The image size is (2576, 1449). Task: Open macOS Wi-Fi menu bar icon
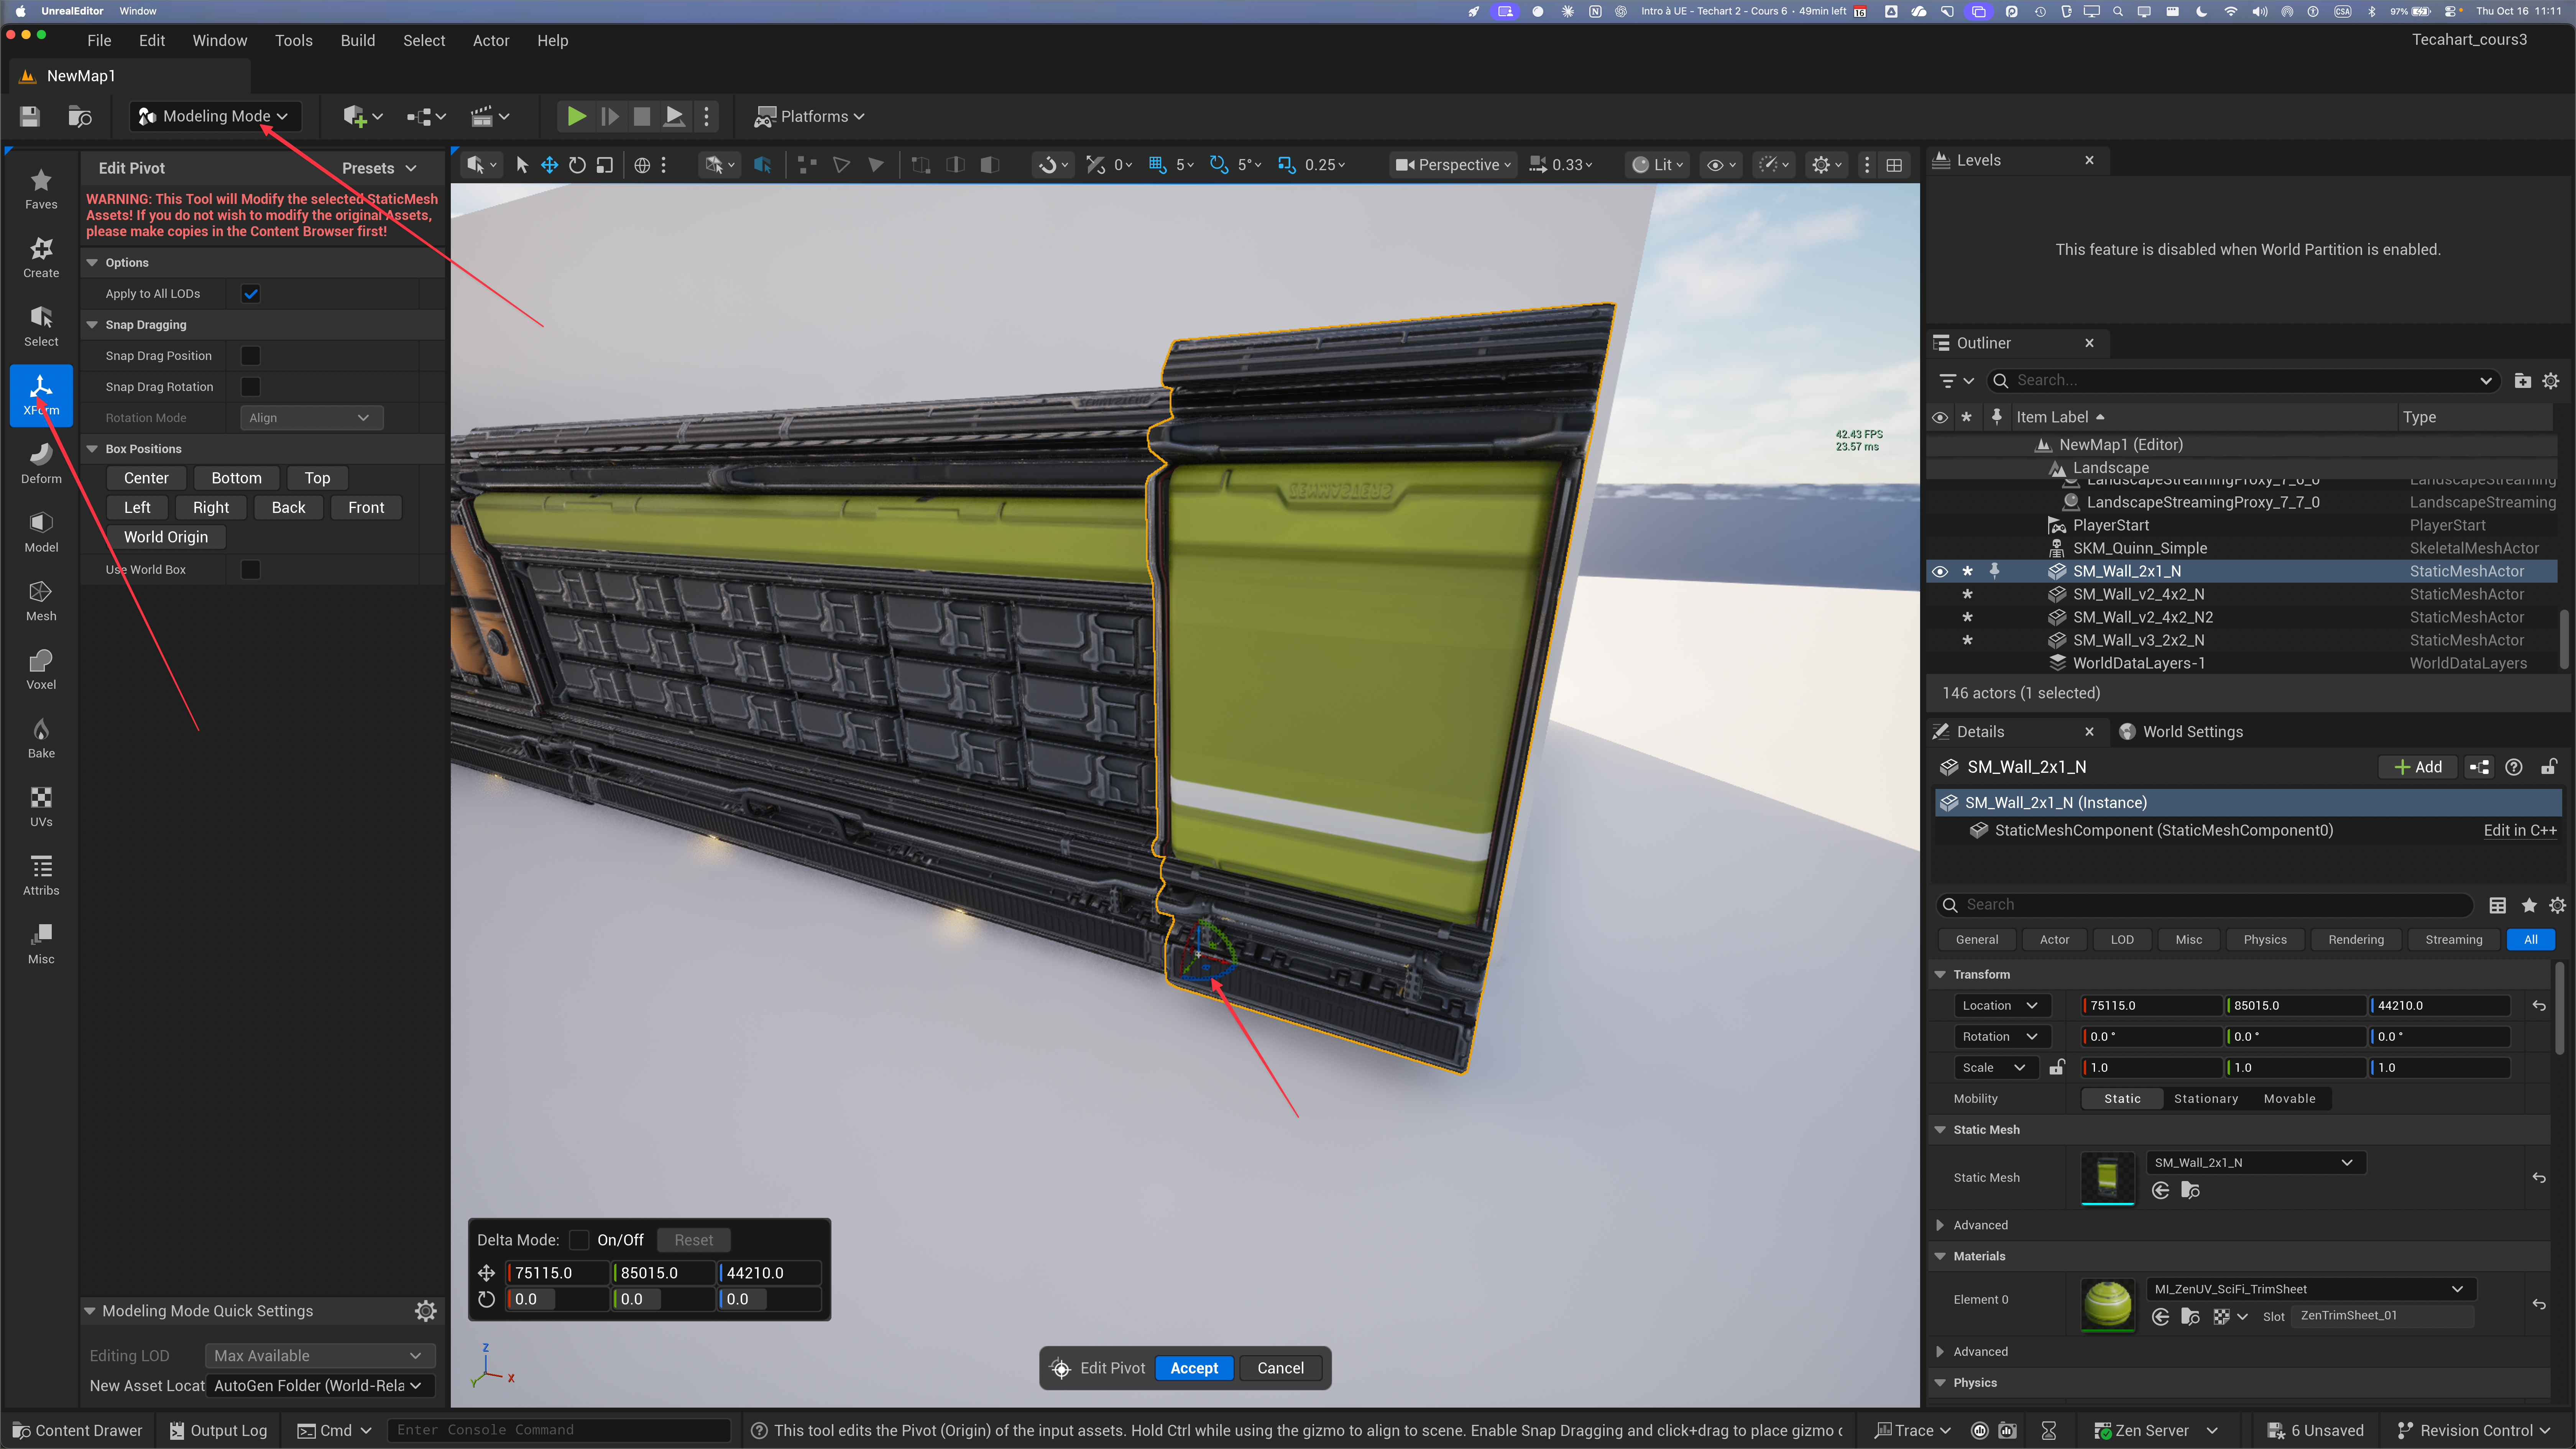(x=2231, y=11)
